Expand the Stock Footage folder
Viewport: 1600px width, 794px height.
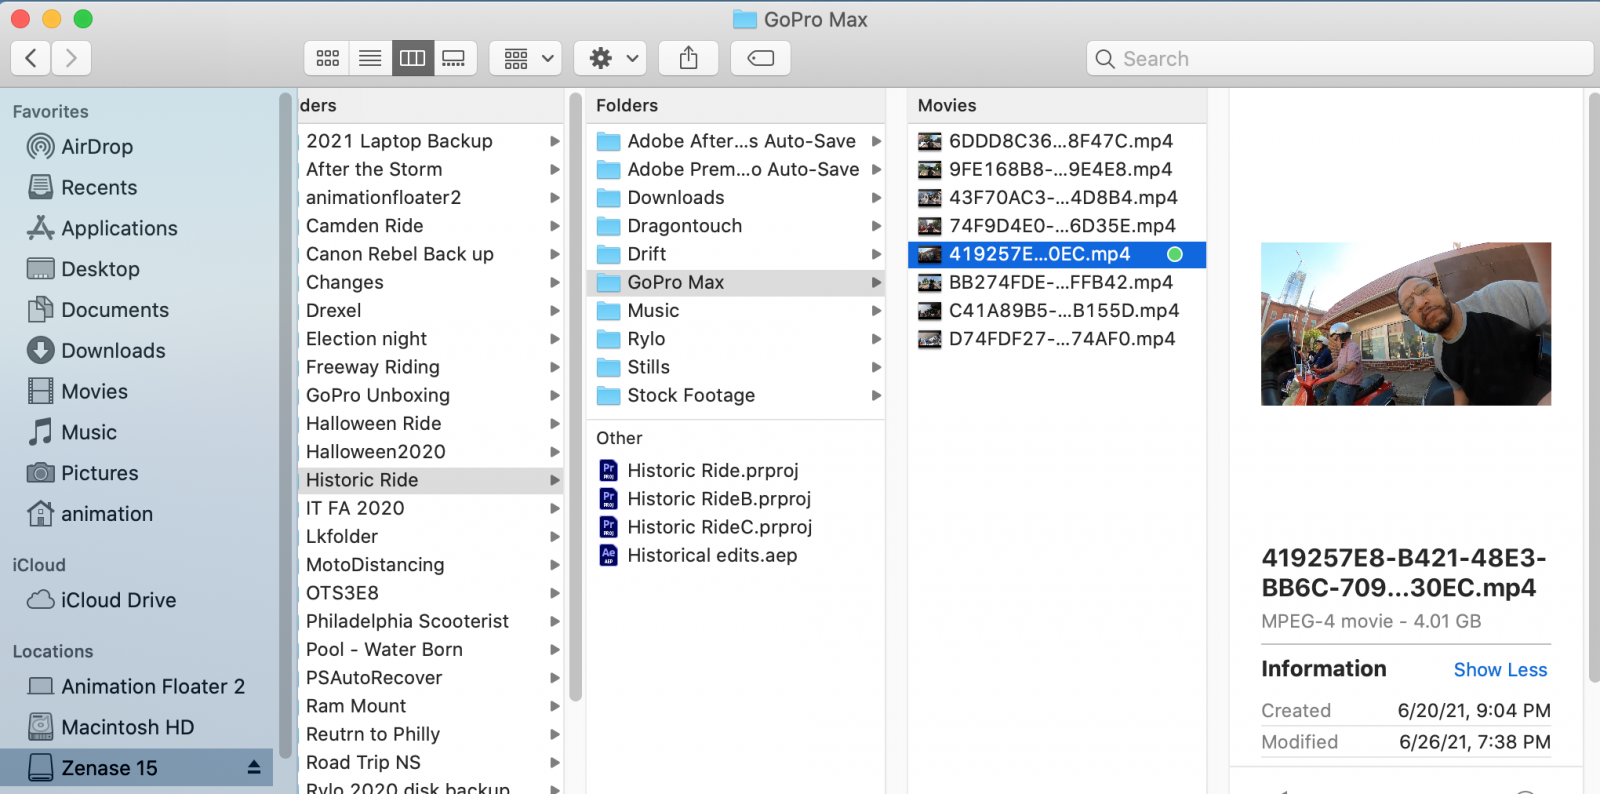tap(876, 396)
